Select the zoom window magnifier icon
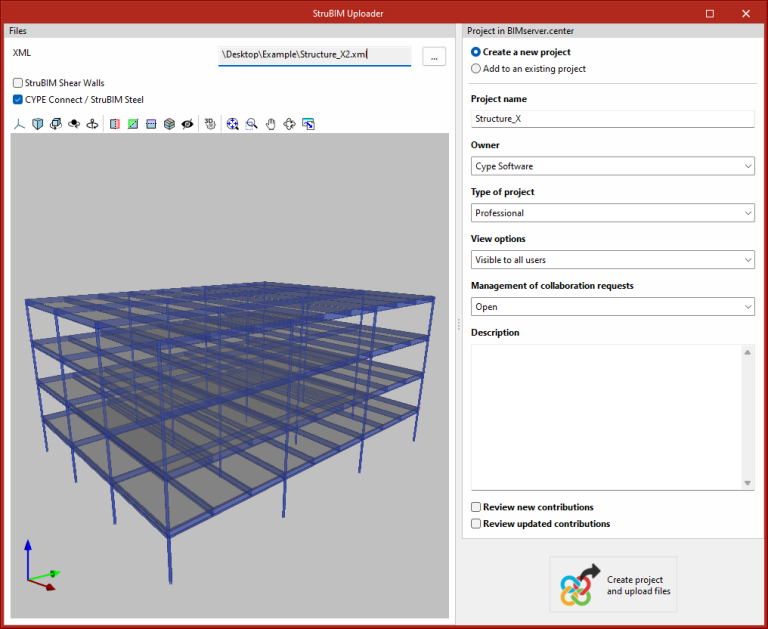 (251, 124)
